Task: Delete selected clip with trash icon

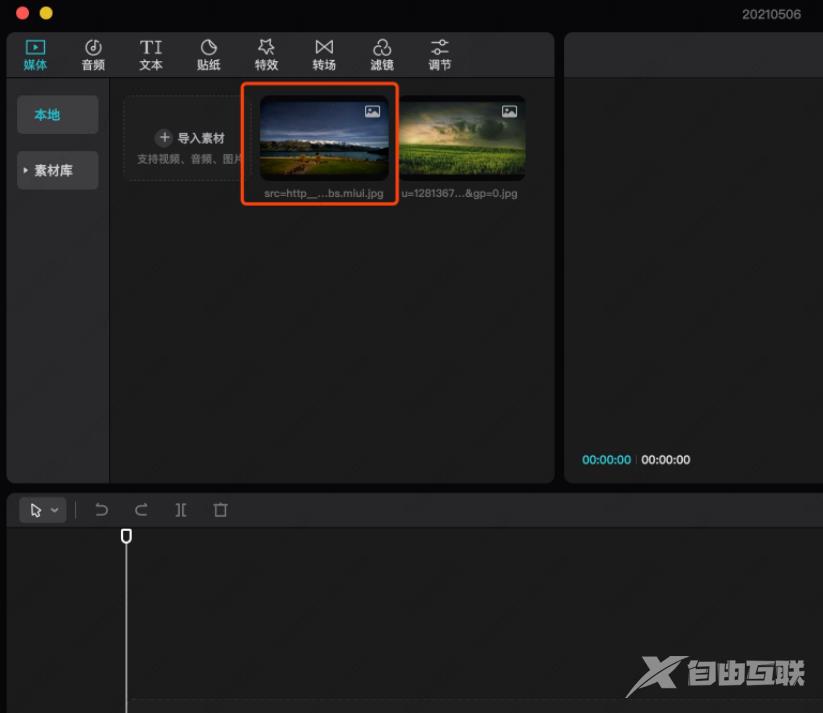Action: (220, 510)
